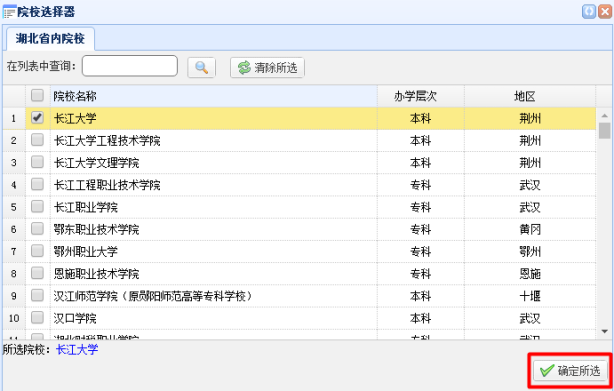Select the 长江大学文理学院 row text
Image resolution: width=614 pixels, height=391 pixels.
click(x=96, y=163)
